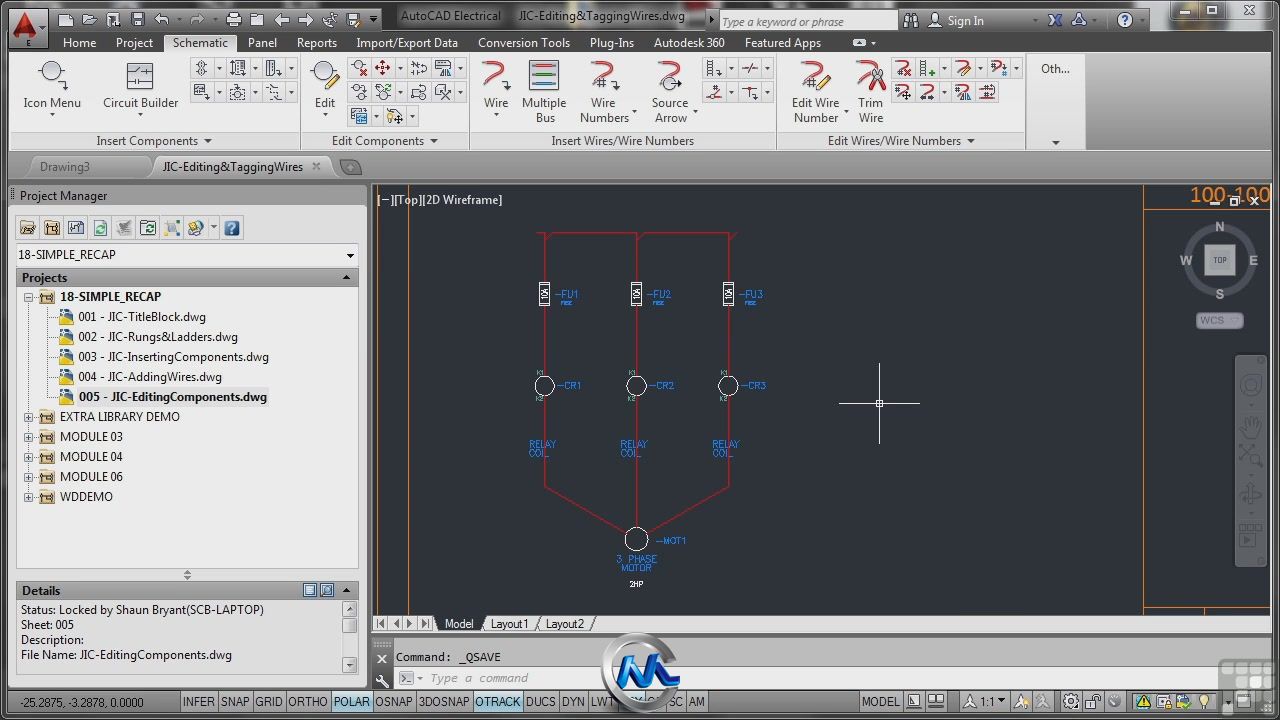Open the Help question mark icon
The height and width of the screenshot is (720, 1280).
click(x=1125, y=20)
